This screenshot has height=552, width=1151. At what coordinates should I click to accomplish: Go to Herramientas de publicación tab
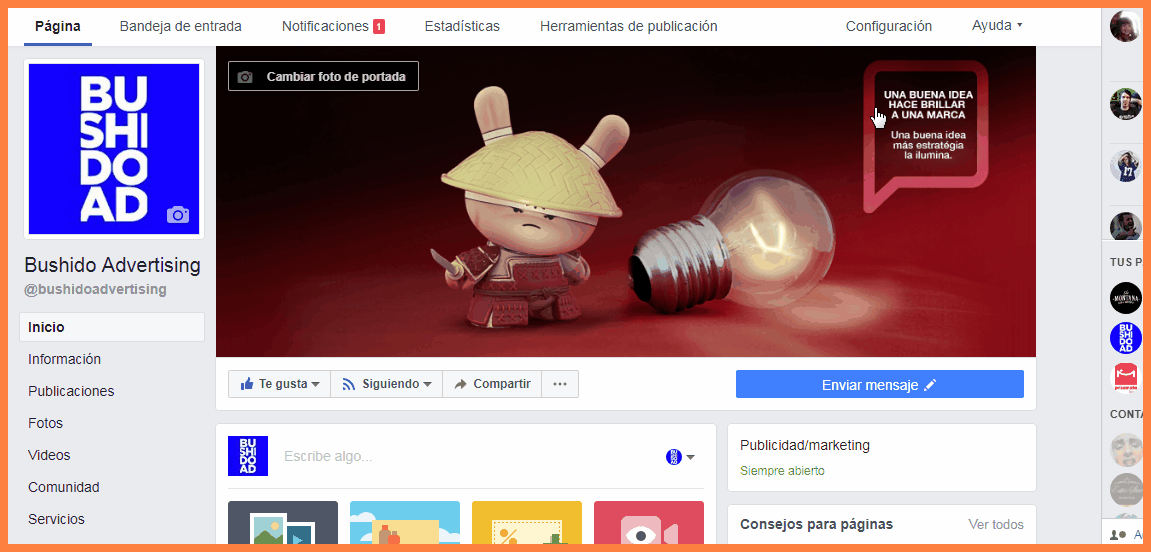click(628, 26)
